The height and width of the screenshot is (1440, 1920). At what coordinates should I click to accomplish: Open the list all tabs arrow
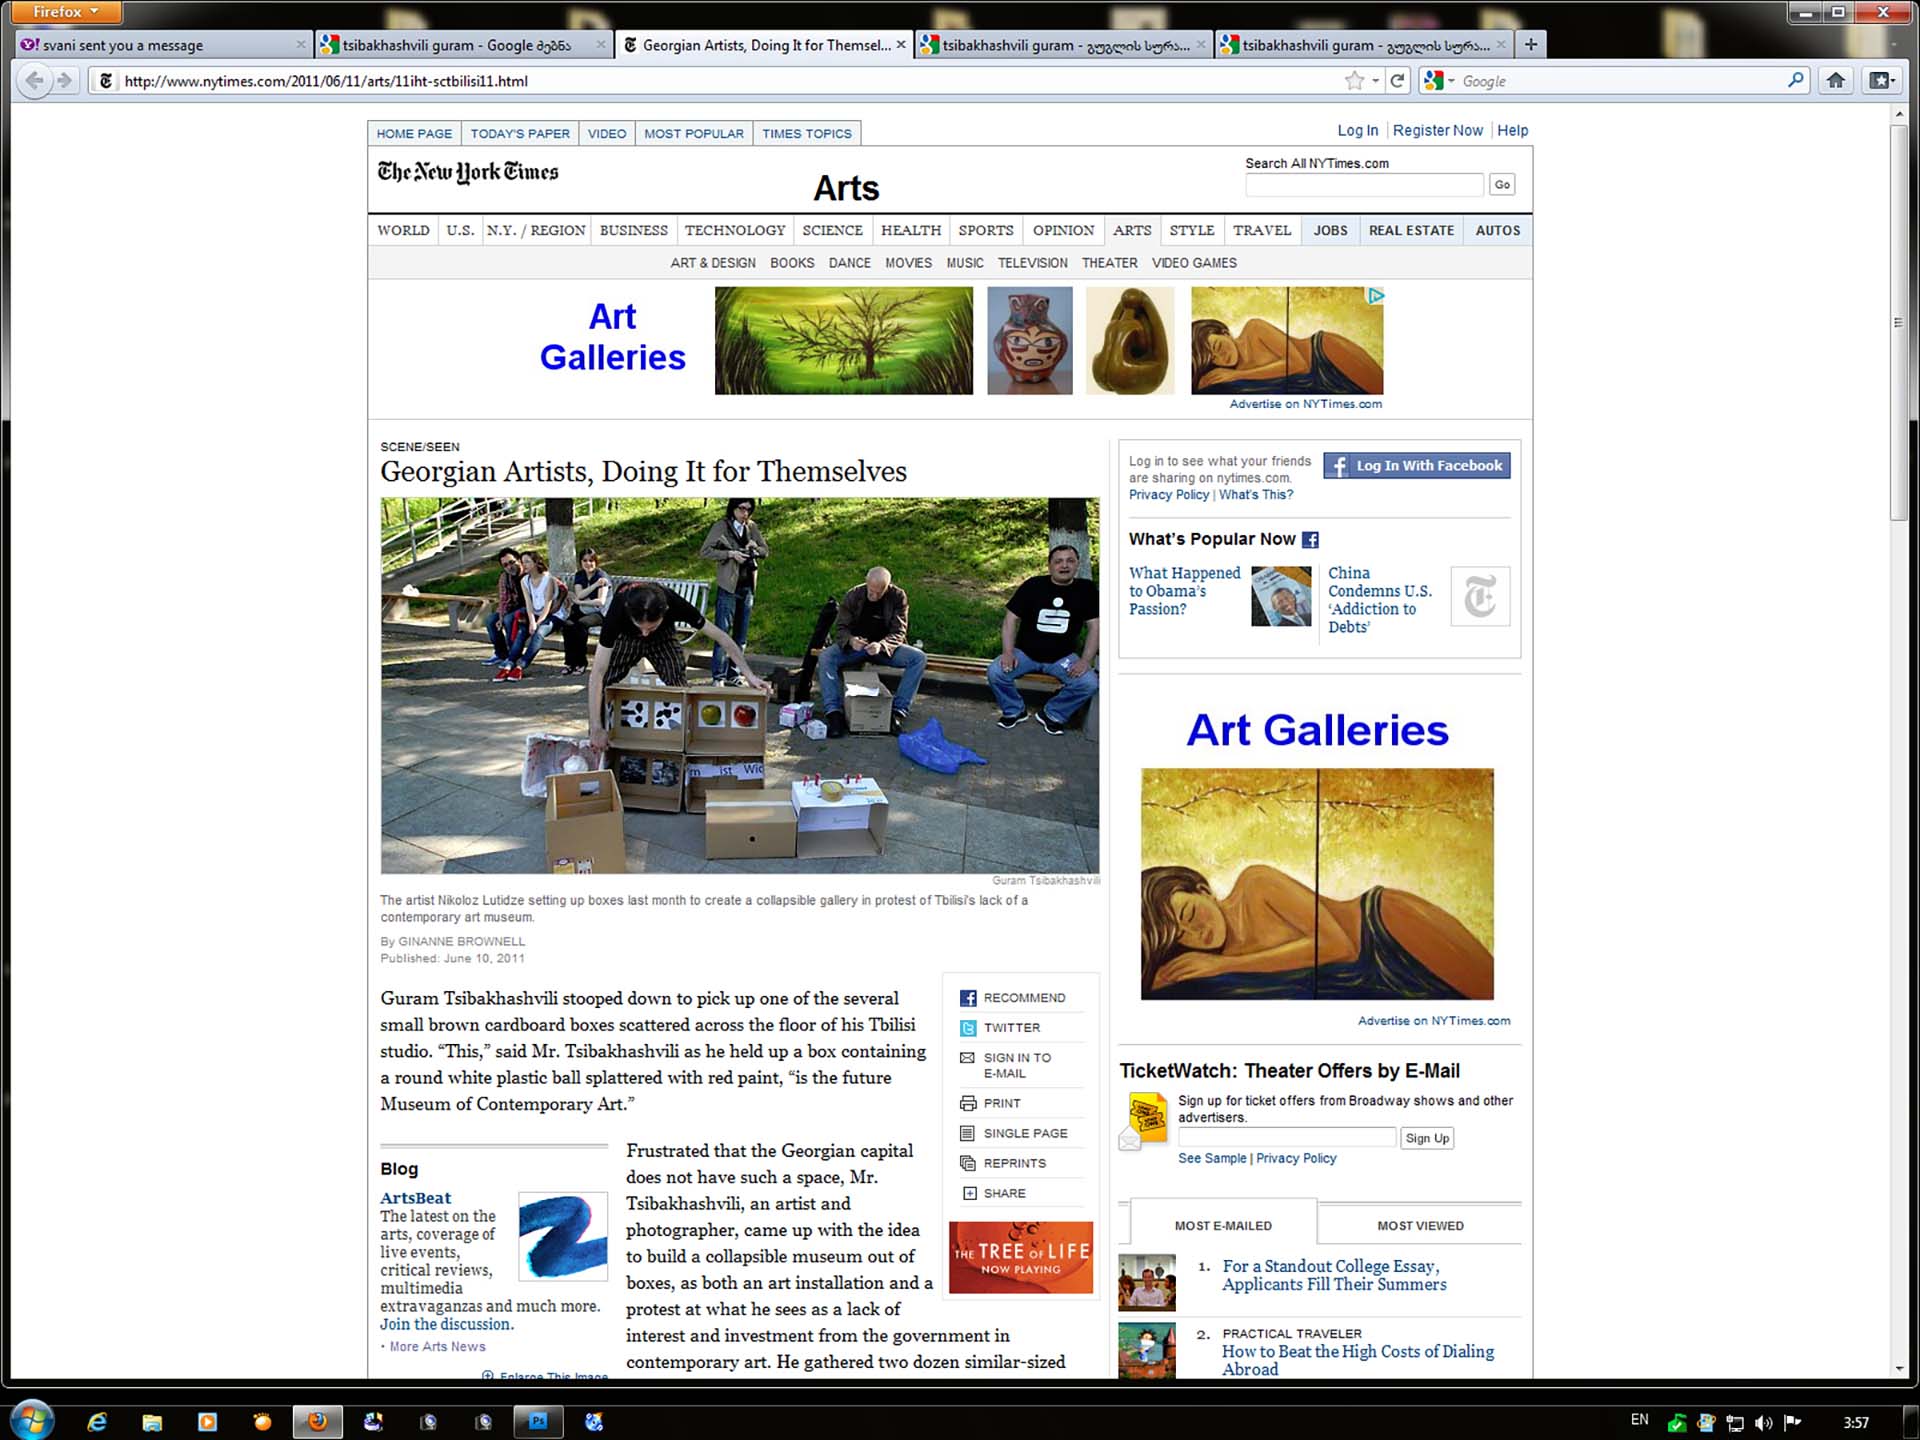1893,44
